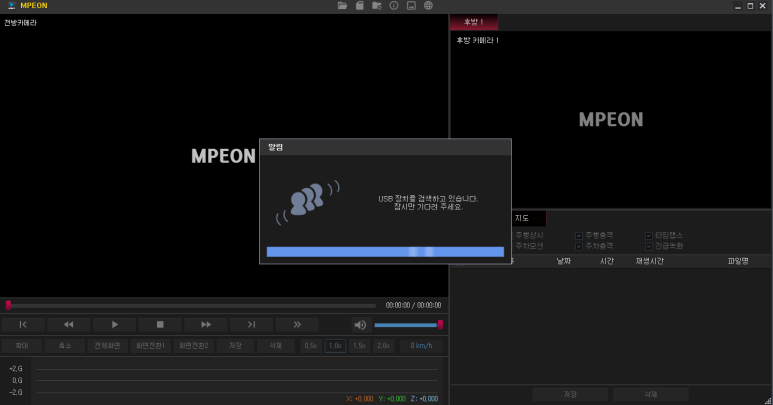Click the globe language icon

(428, 5)
